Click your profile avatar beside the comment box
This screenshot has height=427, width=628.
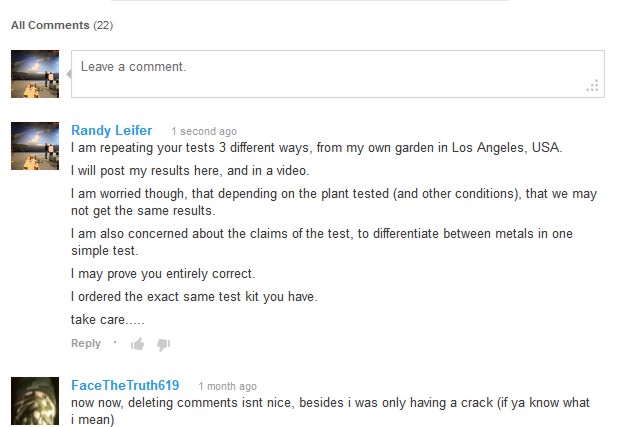(35, 75)
